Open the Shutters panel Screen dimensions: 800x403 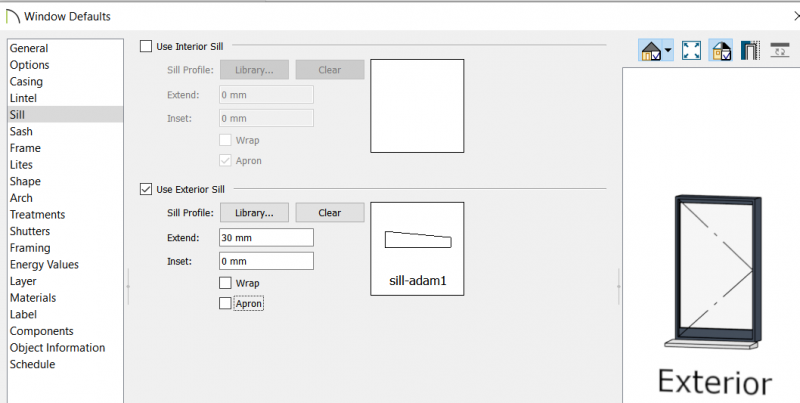click(x=30, y=231)
